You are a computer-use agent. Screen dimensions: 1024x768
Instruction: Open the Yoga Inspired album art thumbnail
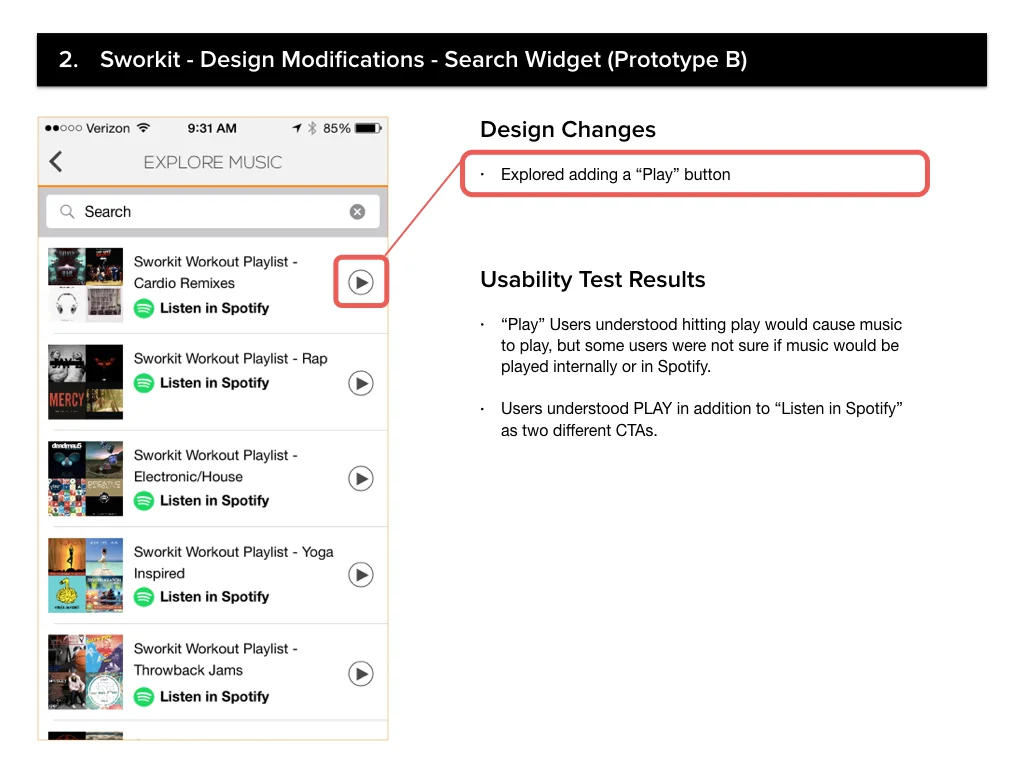pos(86,575)
